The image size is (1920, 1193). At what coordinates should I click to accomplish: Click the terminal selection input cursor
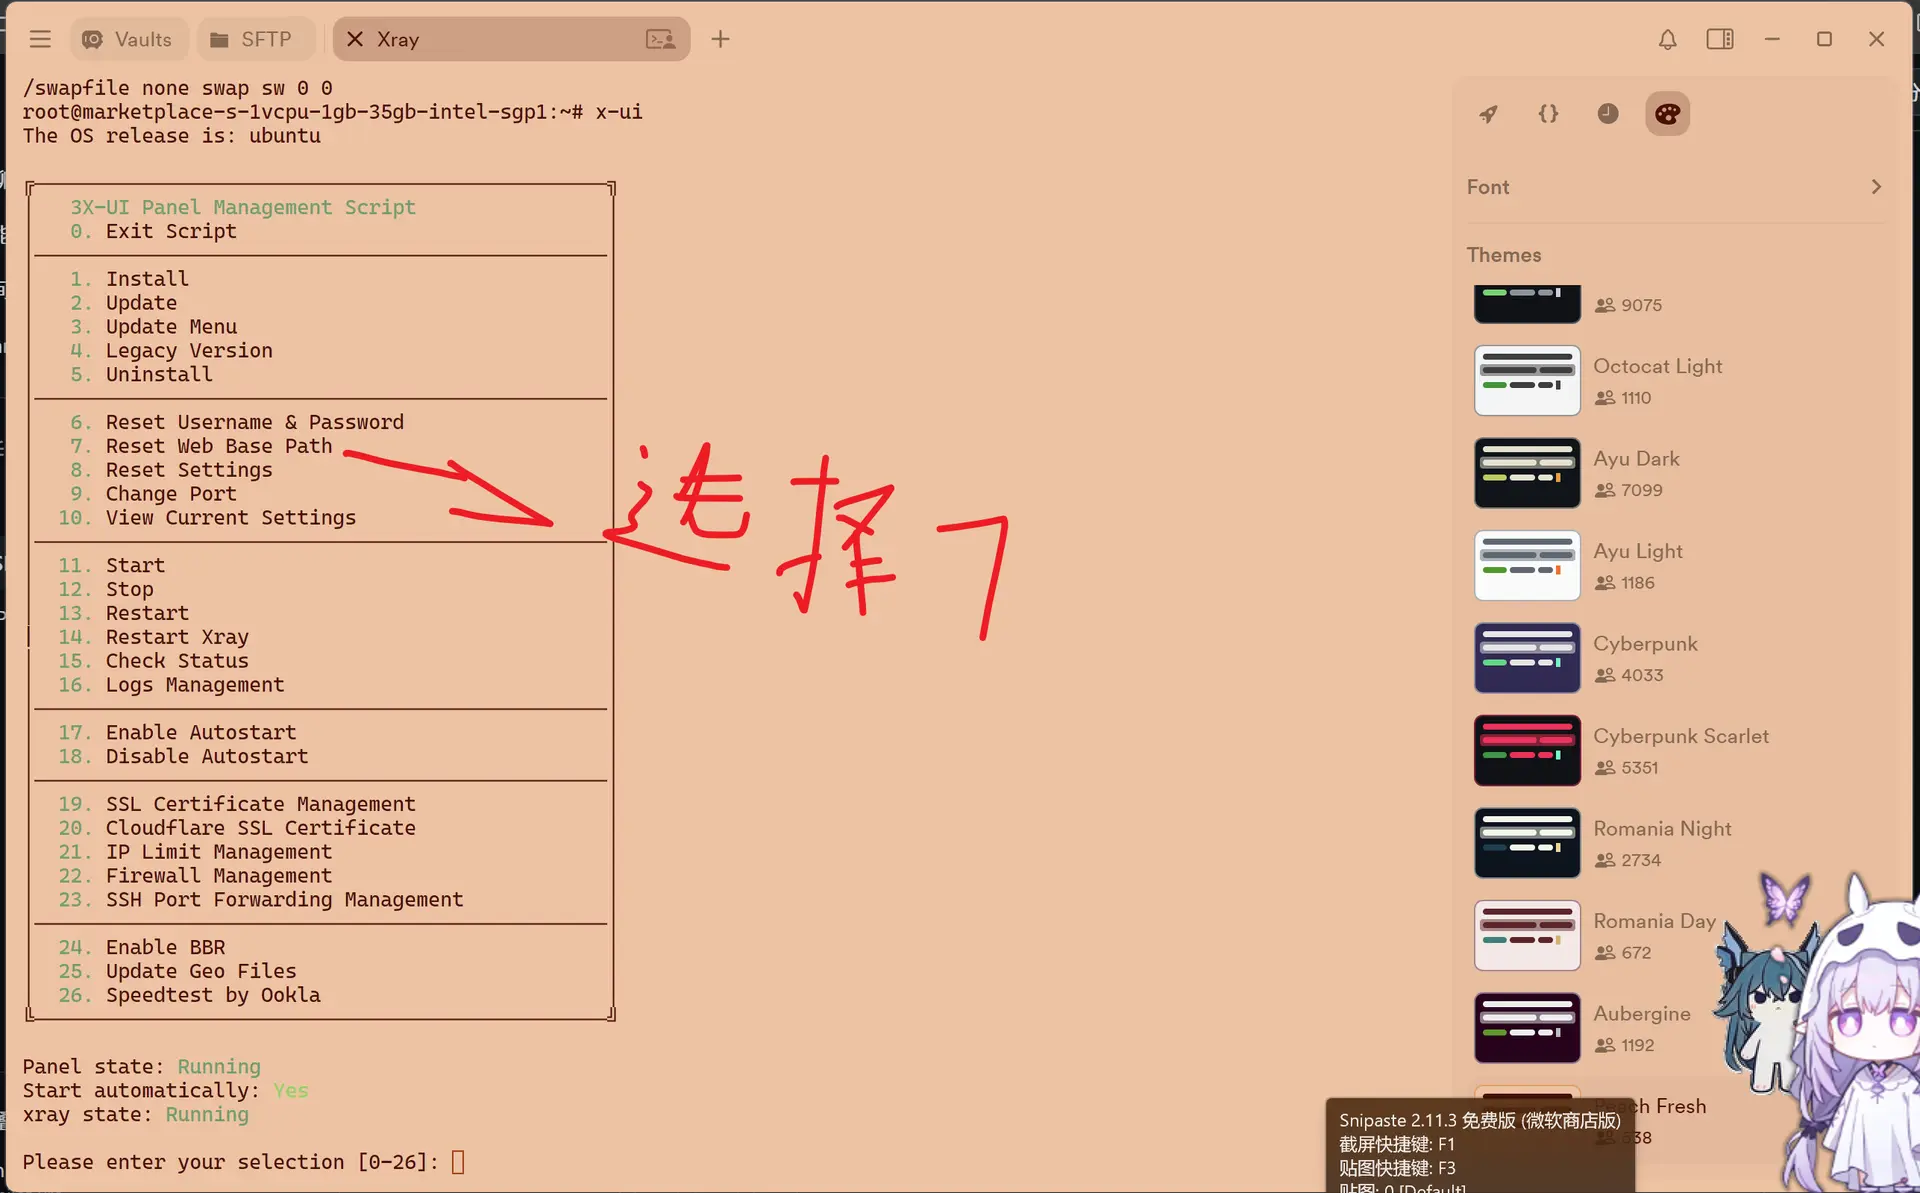[458, 1162]
